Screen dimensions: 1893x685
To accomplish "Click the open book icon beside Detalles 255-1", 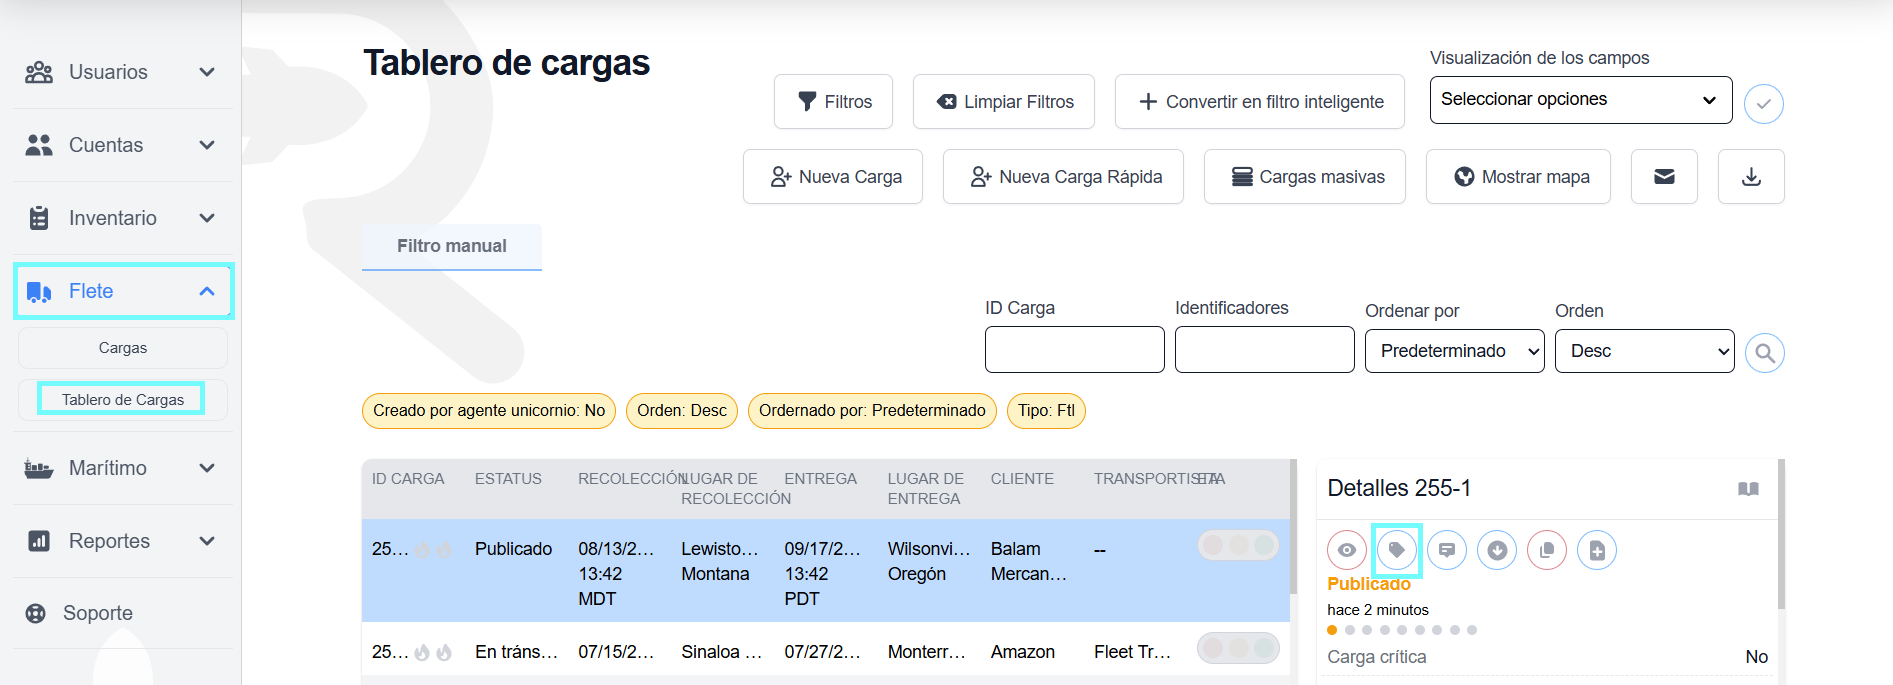I will pyautogui.click(x=1748, y=489).
